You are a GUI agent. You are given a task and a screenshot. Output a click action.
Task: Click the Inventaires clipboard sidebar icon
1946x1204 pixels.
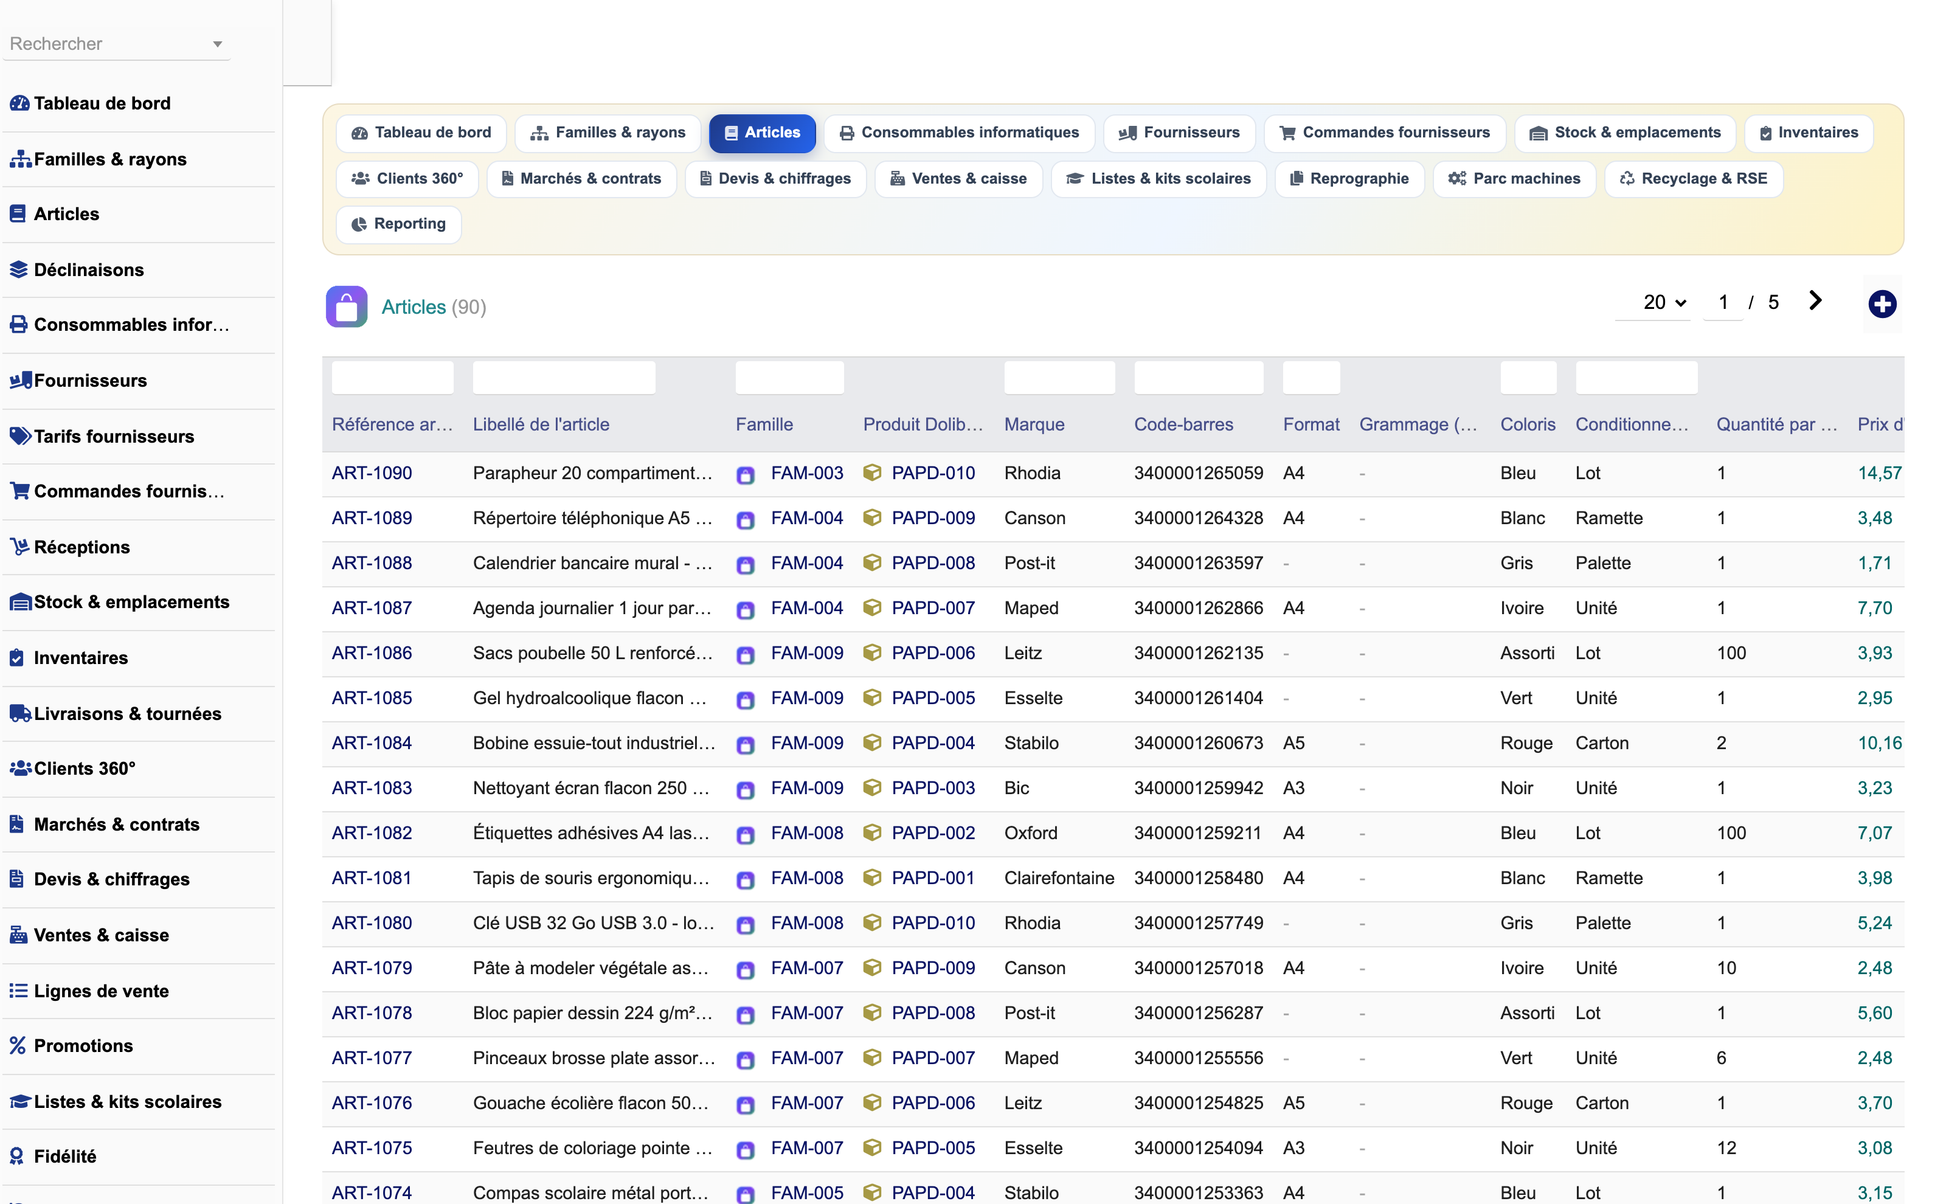[x=17, y=658]
